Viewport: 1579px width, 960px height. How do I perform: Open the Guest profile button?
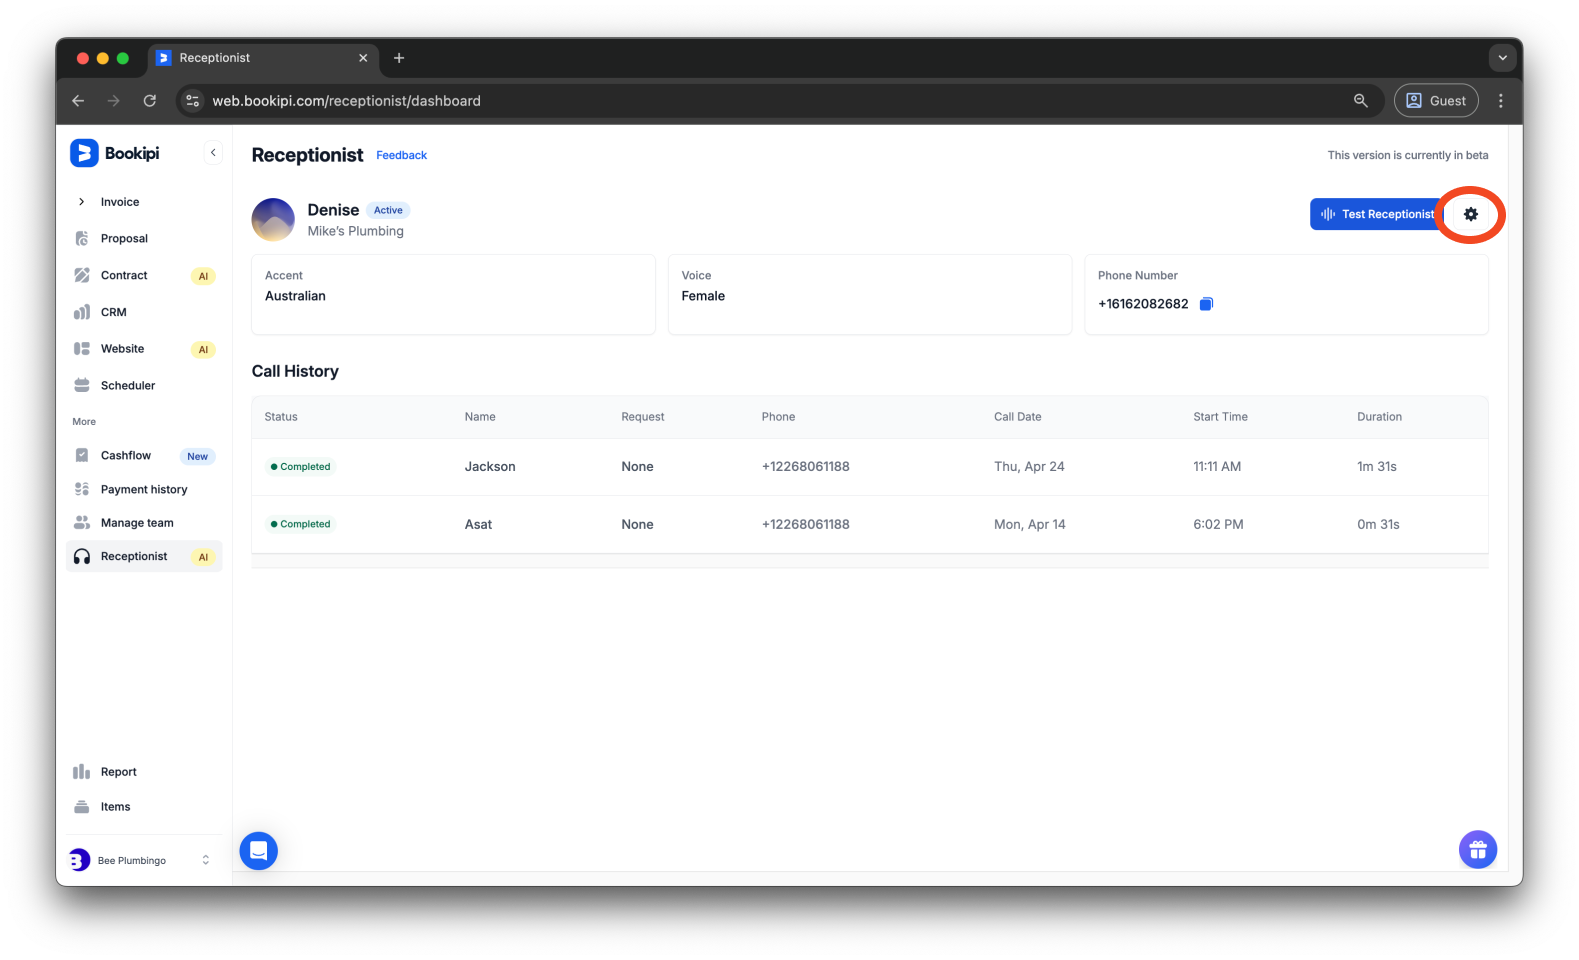pyautogui.click(x=1436, y=101)
